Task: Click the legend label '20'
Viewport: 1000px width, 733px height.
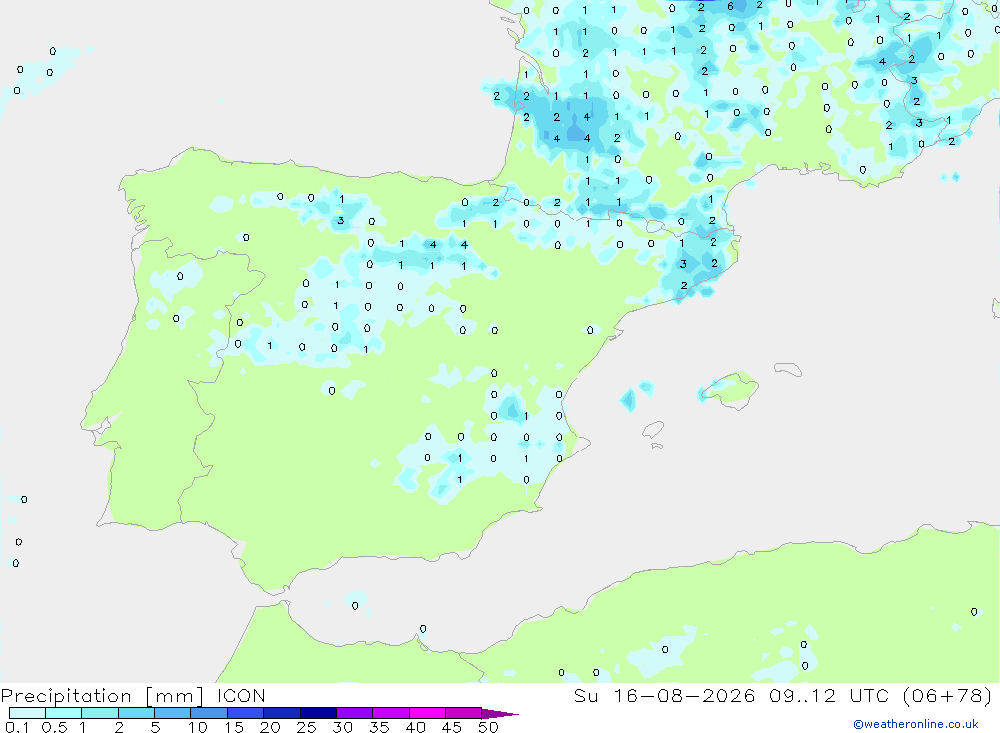Action: [270, 727]
